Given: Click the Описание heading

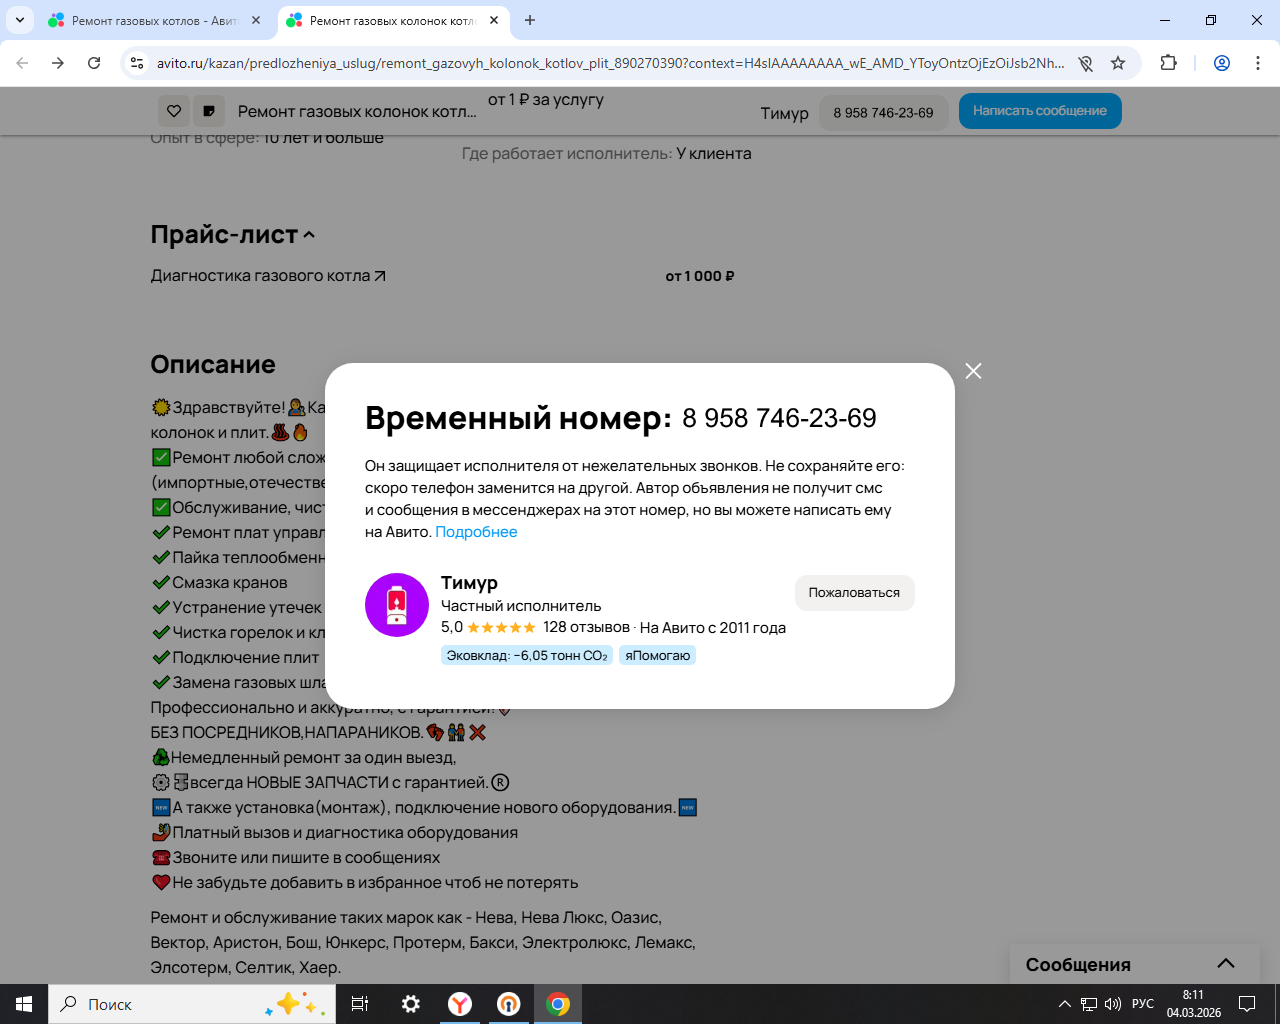Looking at the screenshot, I should [x=213, y=364].
